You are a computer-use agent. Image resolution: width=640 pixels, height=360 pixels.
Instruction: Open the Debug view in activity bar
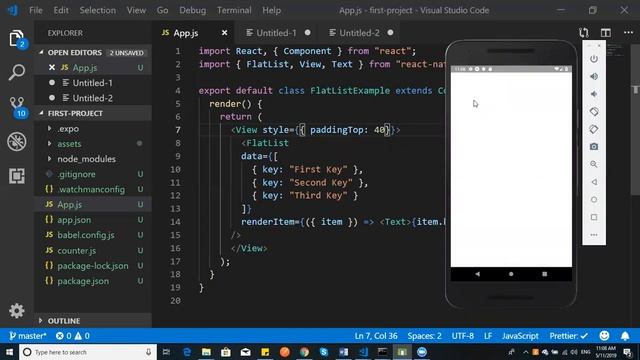coord(16,141)
